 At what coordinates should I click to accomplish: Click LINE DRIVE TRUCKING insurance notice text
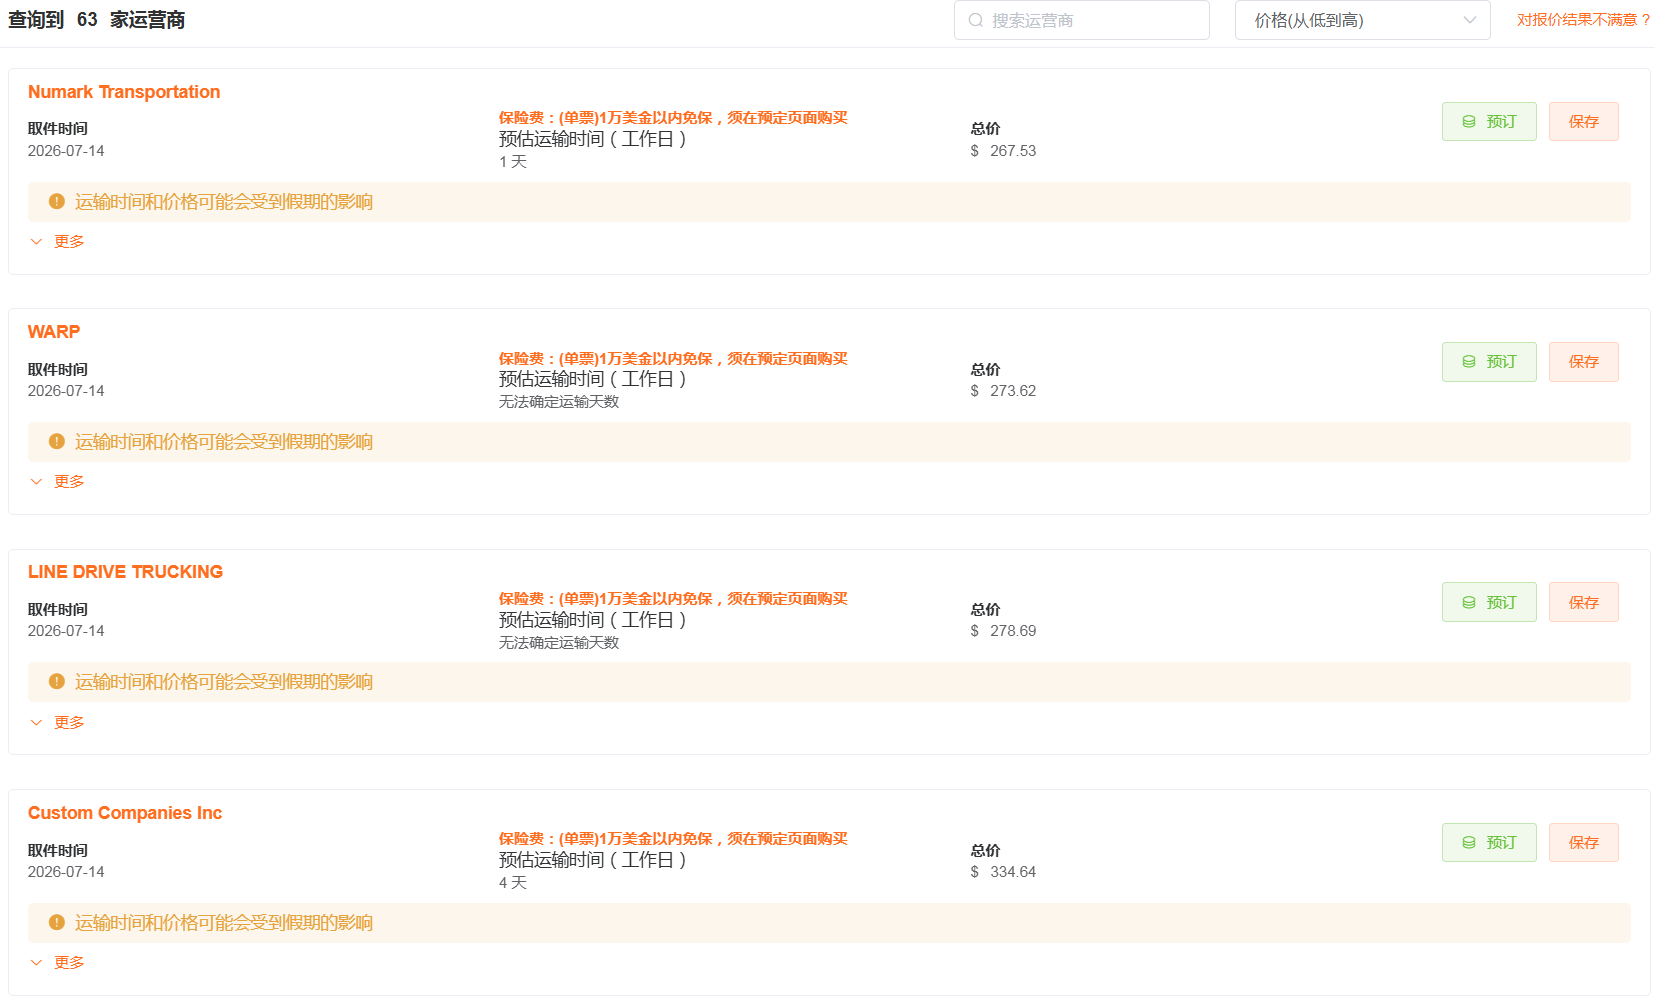(673, 599)
